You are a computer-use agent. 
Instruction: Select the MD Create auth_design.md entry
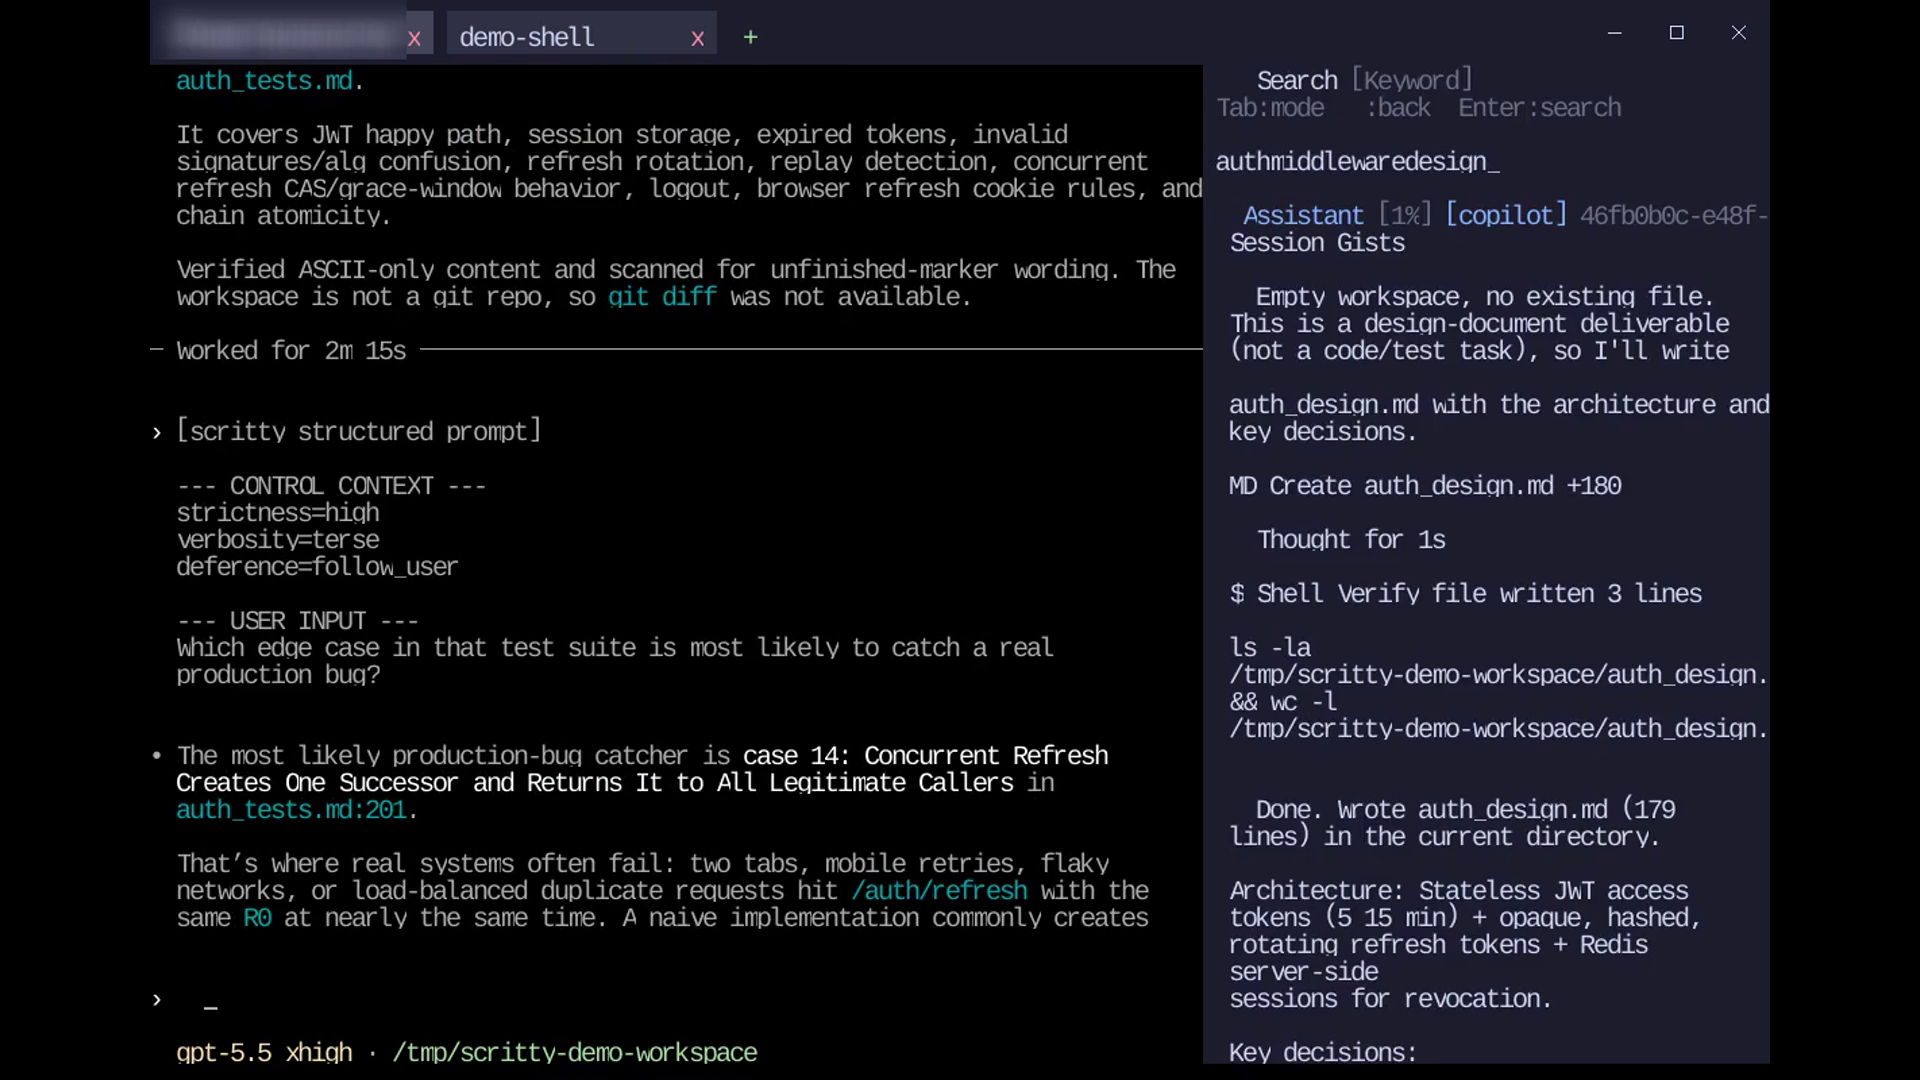(x=1425, y=485)
